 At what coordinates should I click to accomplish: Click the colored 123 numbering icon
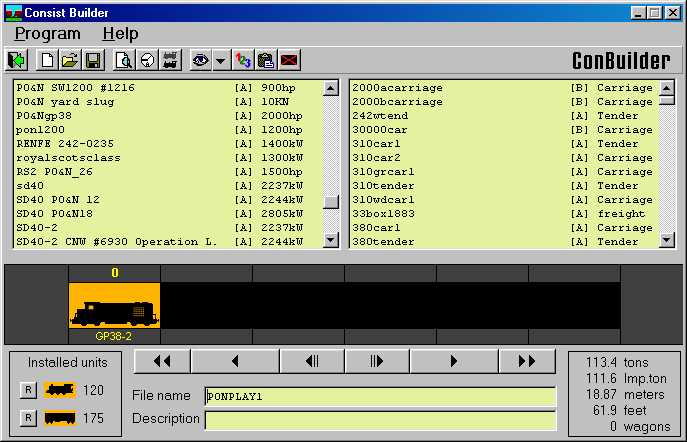pos(243,60)
